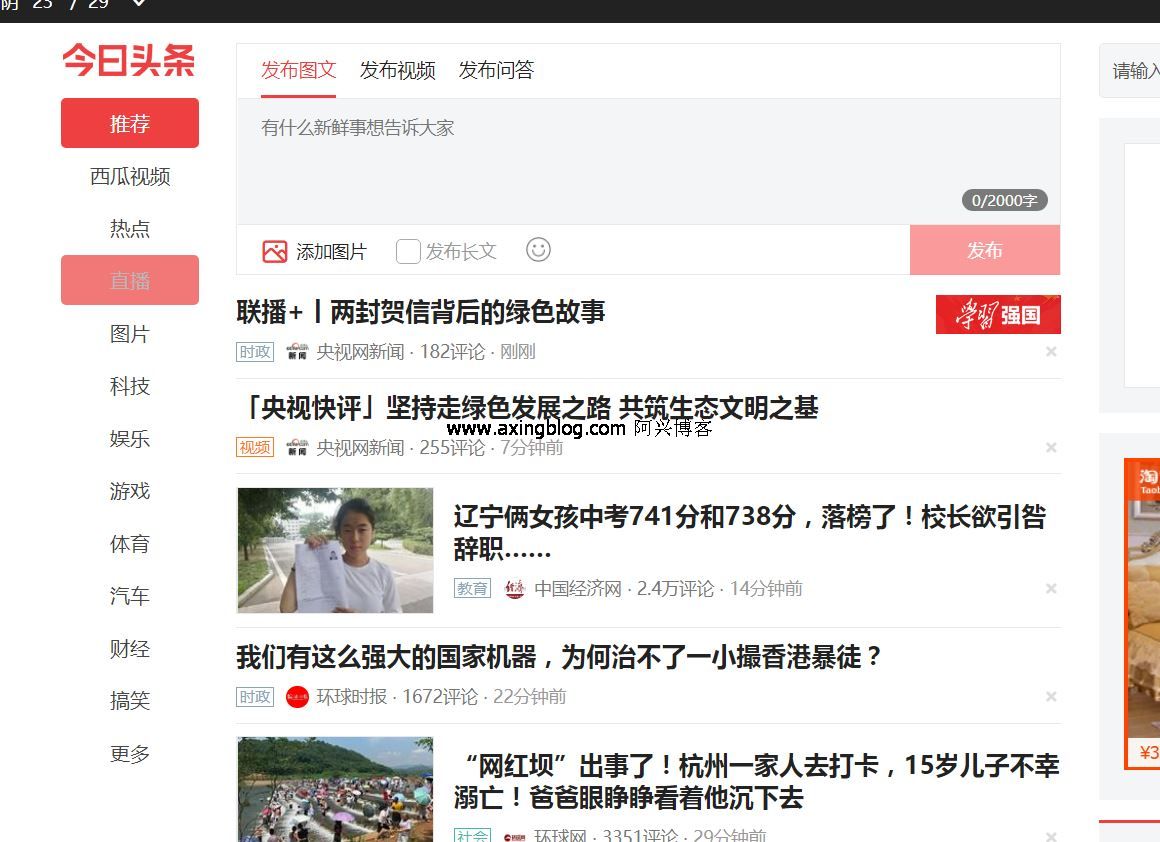Click the 时政 tag on 联播+ article
This screenshot has width=1160, height=842.
255,351
